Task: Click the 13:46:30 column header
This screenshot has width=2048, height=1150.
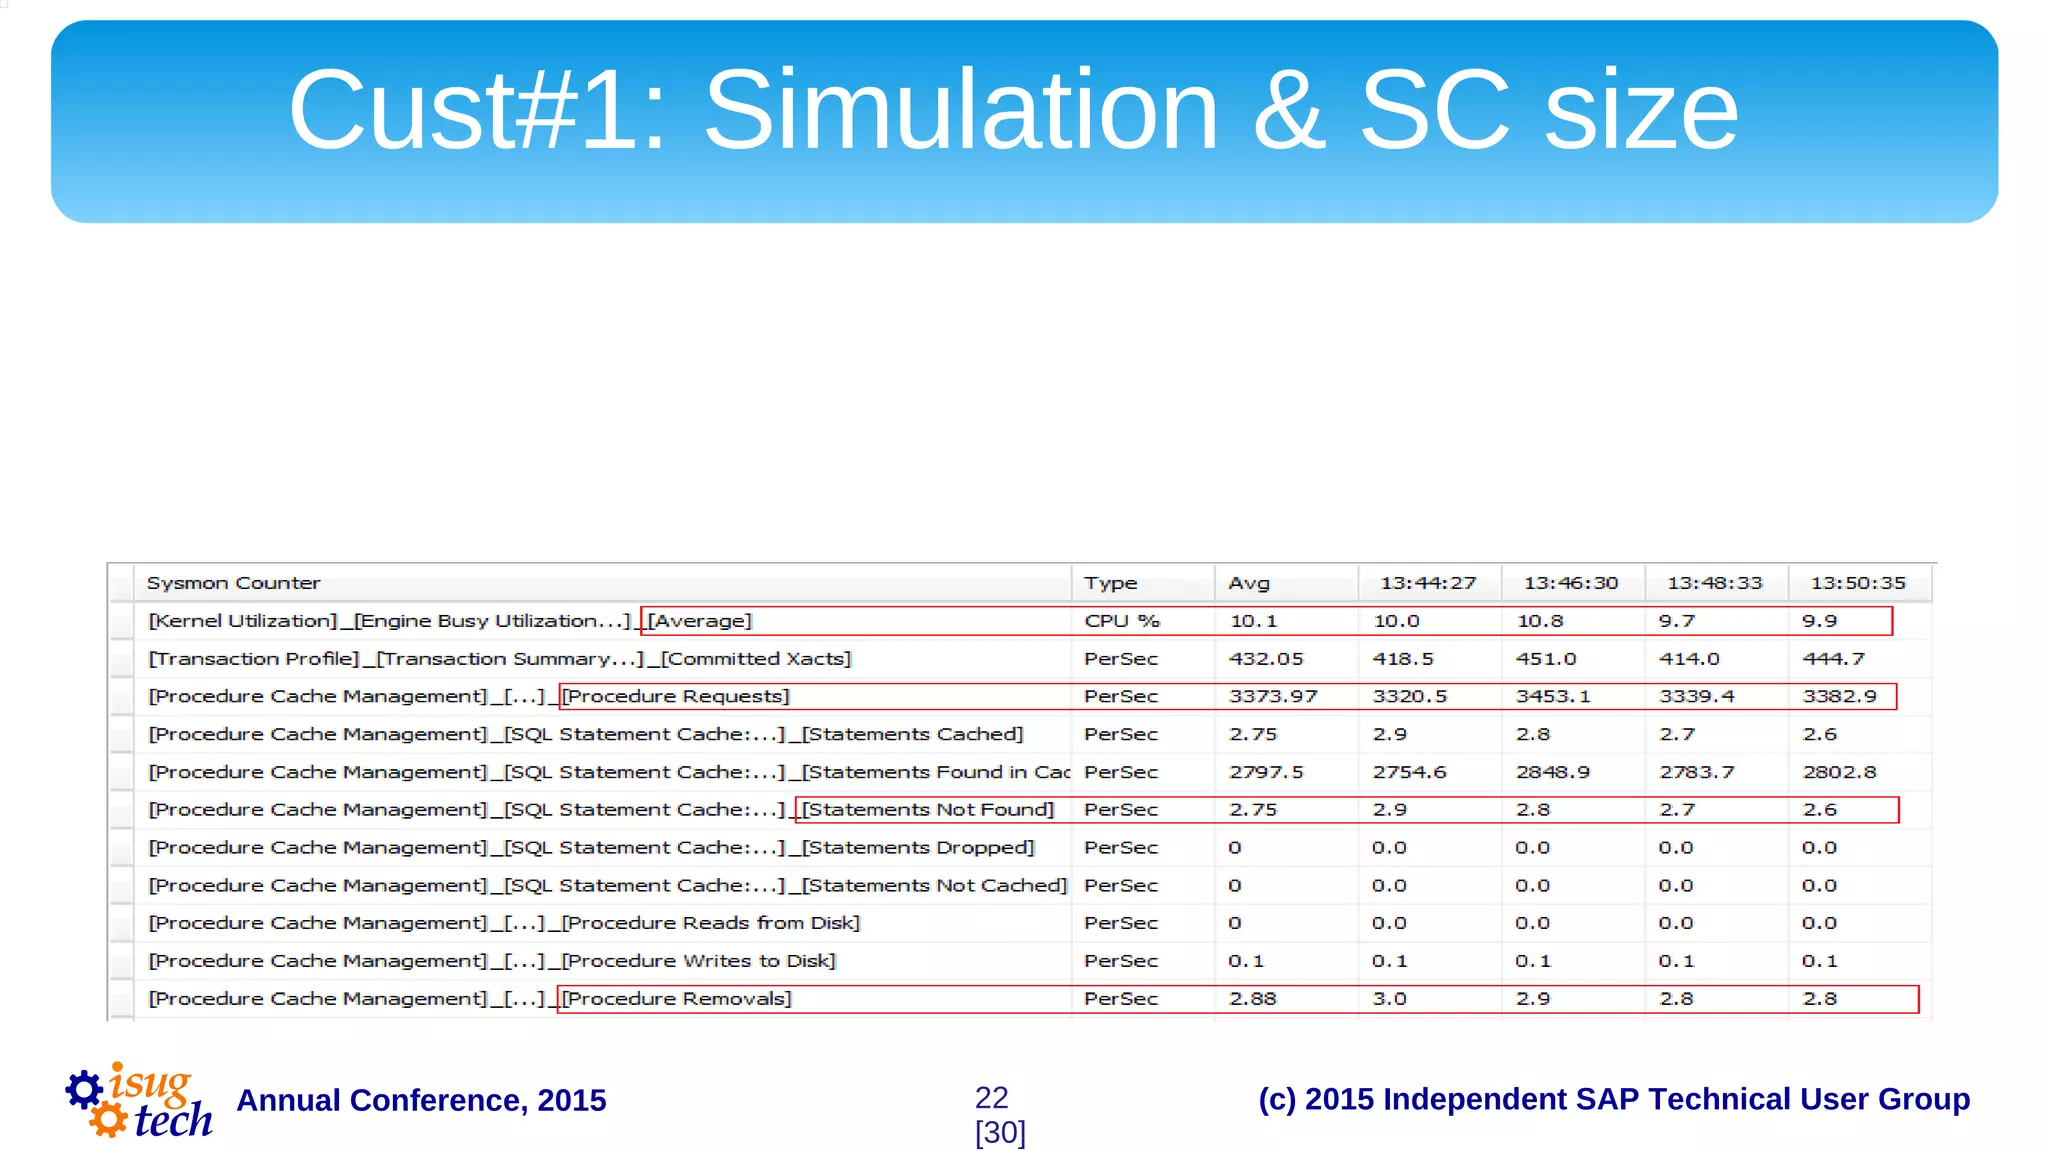Action: tap(1572, 583)
